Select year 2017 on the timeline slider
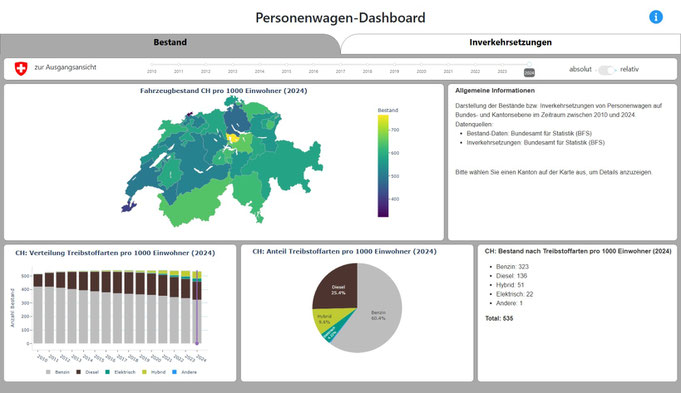 pyautogui.click(x=340, y=65)
